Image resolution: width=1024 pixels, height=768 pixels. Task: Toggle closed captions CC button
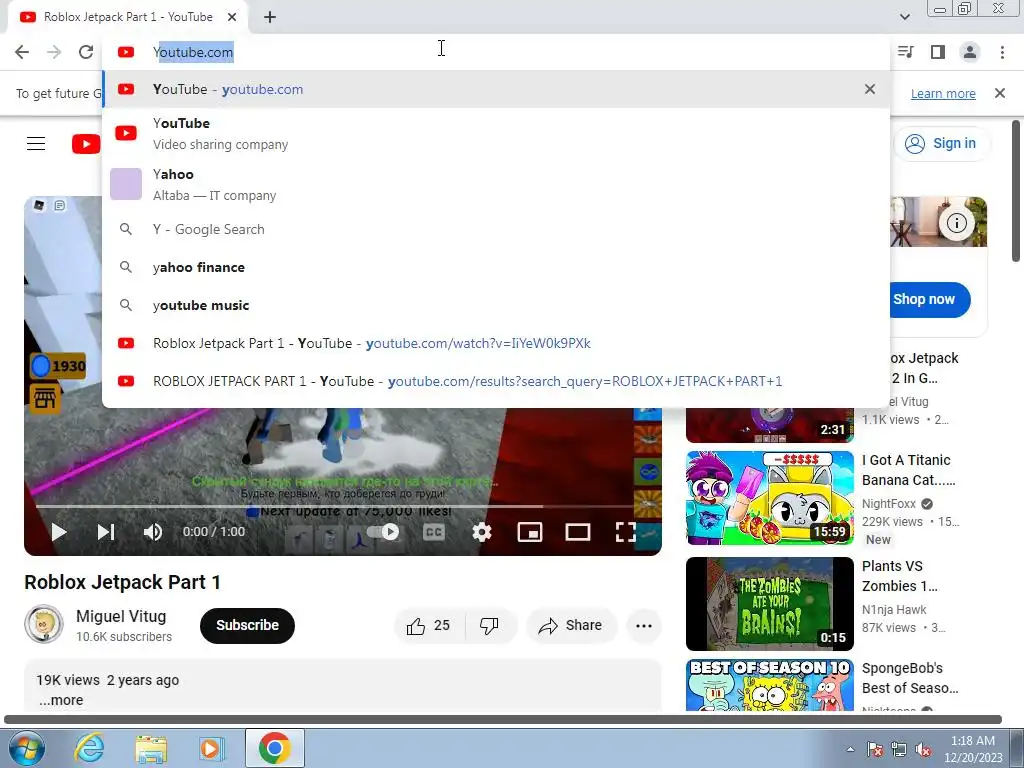[x=434, y=532]
